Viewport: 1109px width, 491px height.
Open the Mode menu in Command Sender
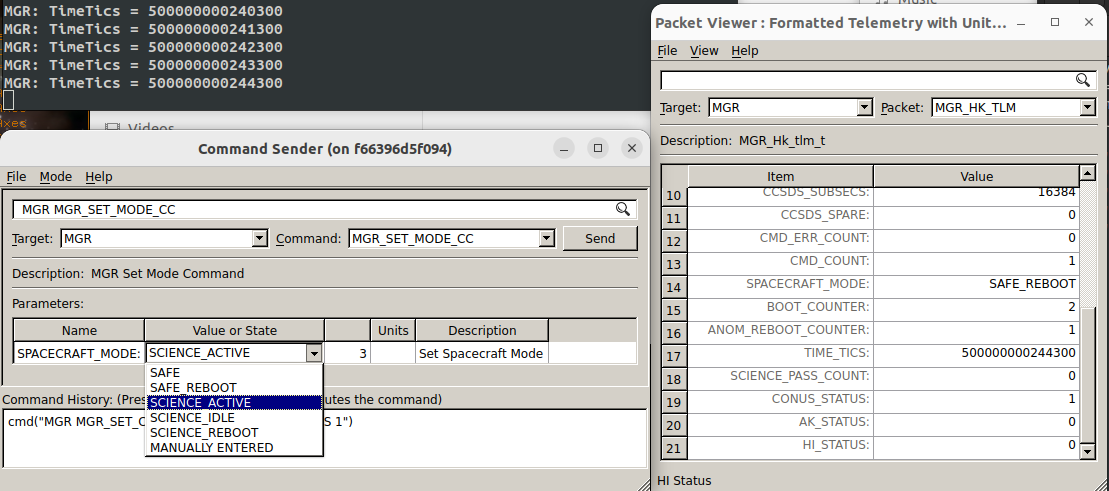pos(55,176)
